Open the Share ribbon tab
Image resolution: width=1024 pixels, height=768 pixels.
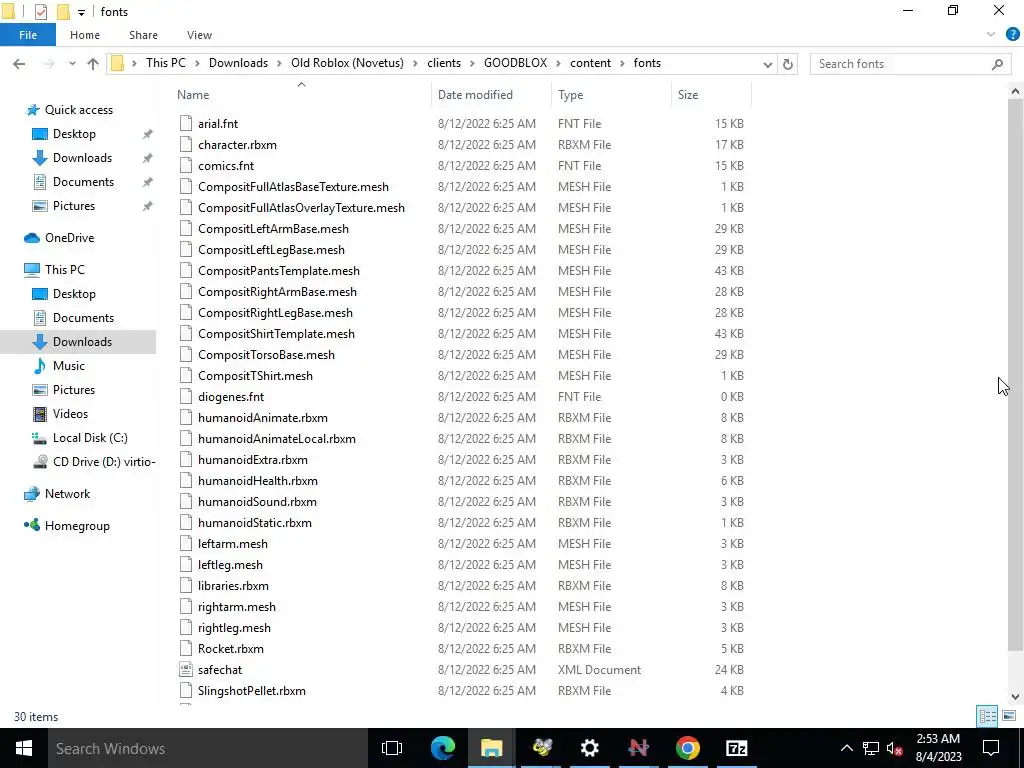click(x=143, y=35)
